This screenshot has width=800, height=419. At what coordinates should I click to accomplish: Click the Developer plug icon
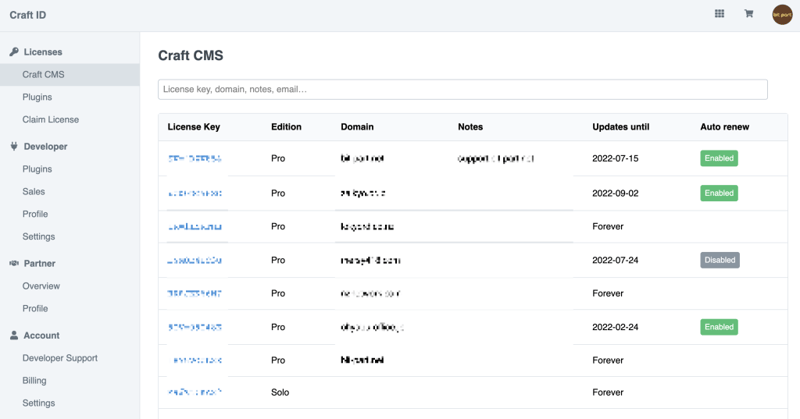click(x=14, y=147)
